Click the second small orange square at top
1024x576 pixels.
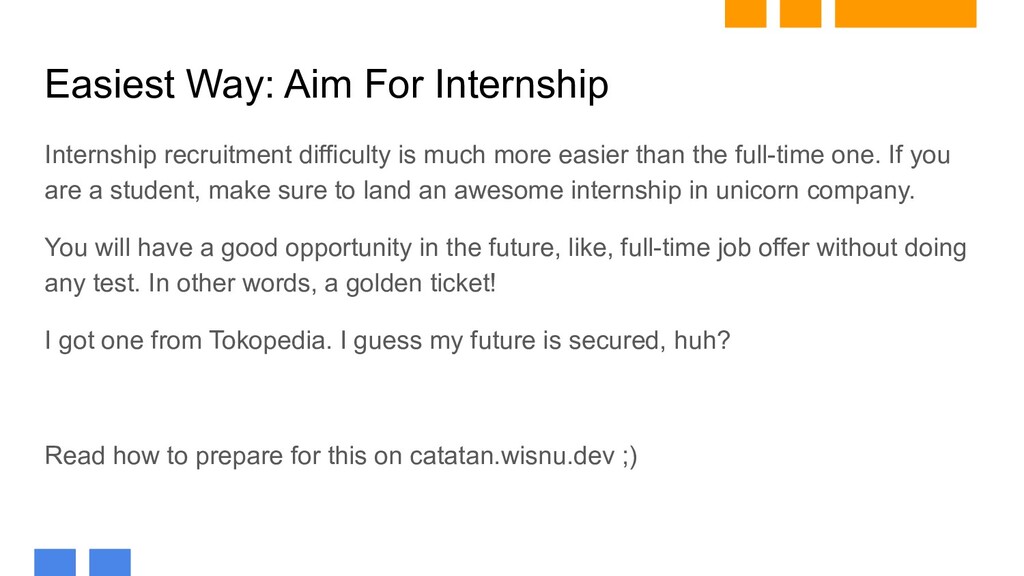click(800, 13)
